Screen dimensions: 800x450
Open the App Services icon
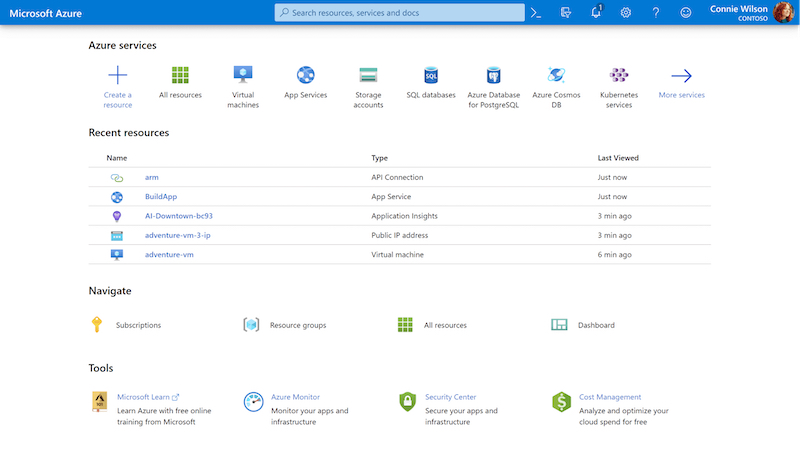pos(306,75)
